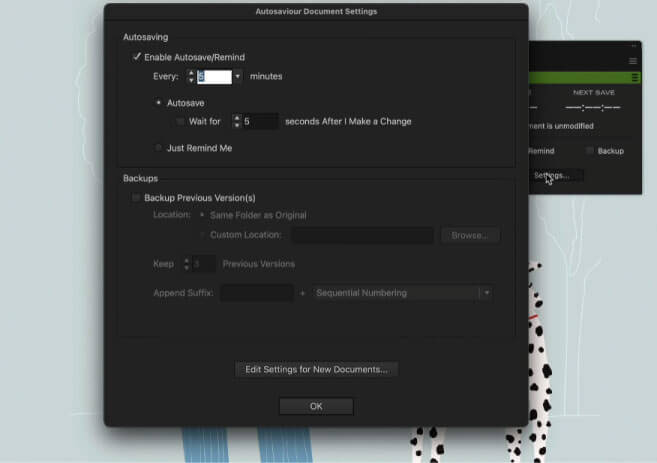Image resolution: width=657 pixels, height=463 pixels.
Task: Toggle the Enable Autosave/Remind checkbox
Action: [x=137, y=57]
